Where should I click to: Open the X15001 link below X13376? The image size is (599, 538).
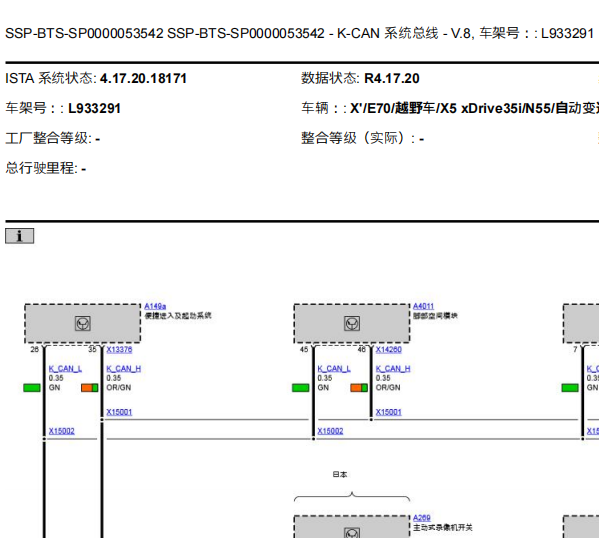click(x=119, y=412)
